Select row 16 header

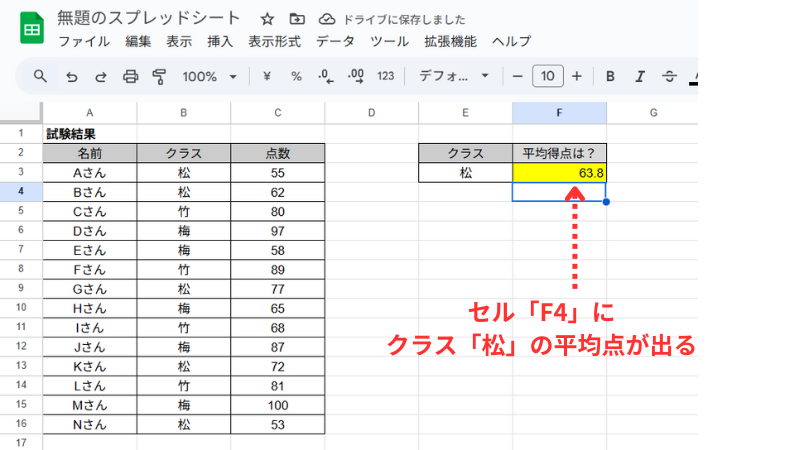(21, 424)
